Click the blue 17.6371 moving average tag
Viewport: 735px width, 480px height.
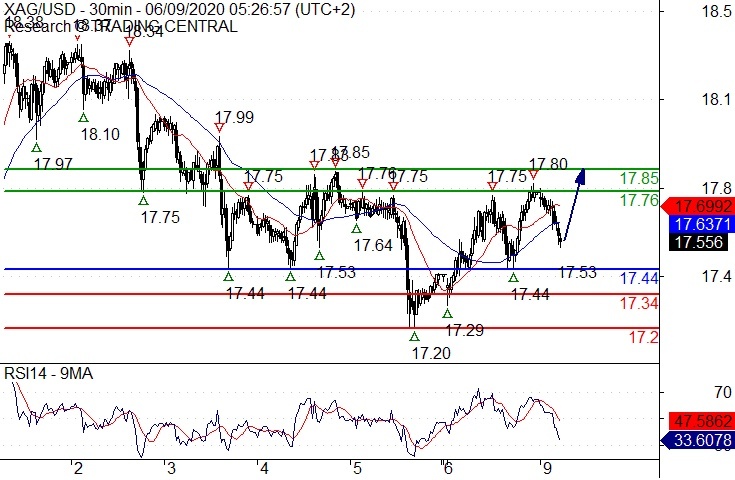click(x=702, y=224)
